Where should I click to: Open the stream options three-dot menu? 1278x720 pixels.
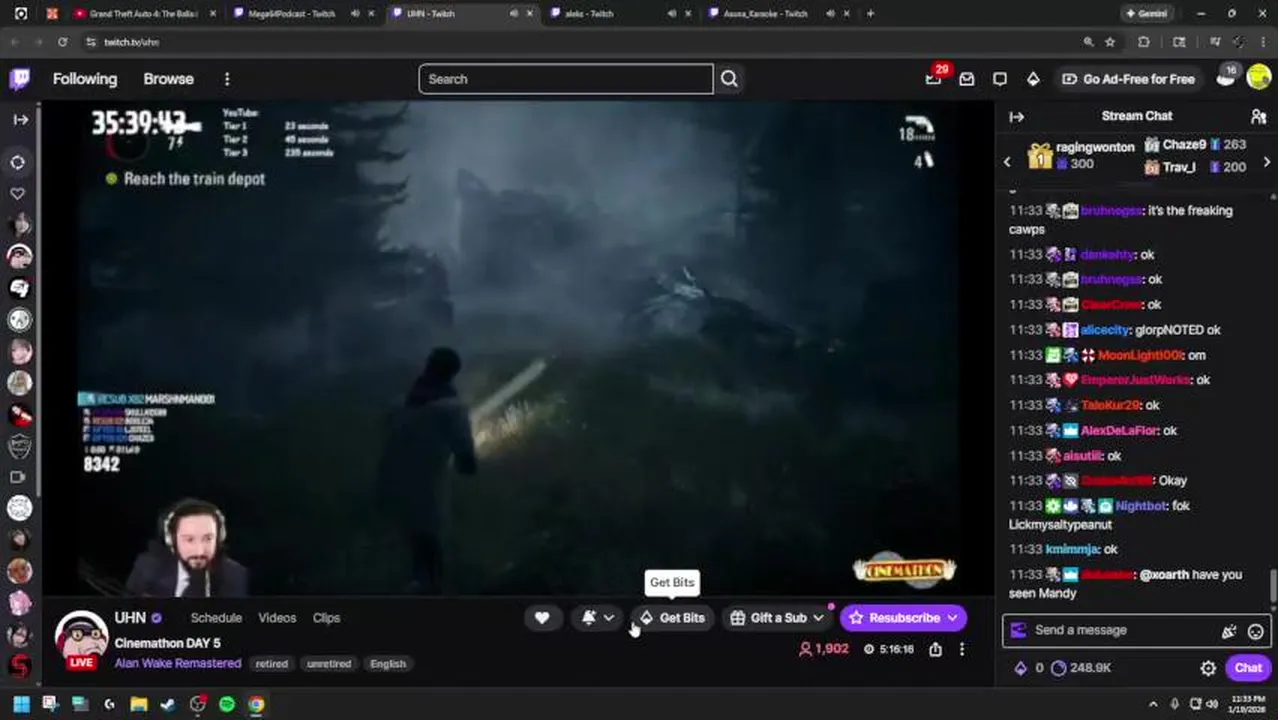tap(962, 649)
